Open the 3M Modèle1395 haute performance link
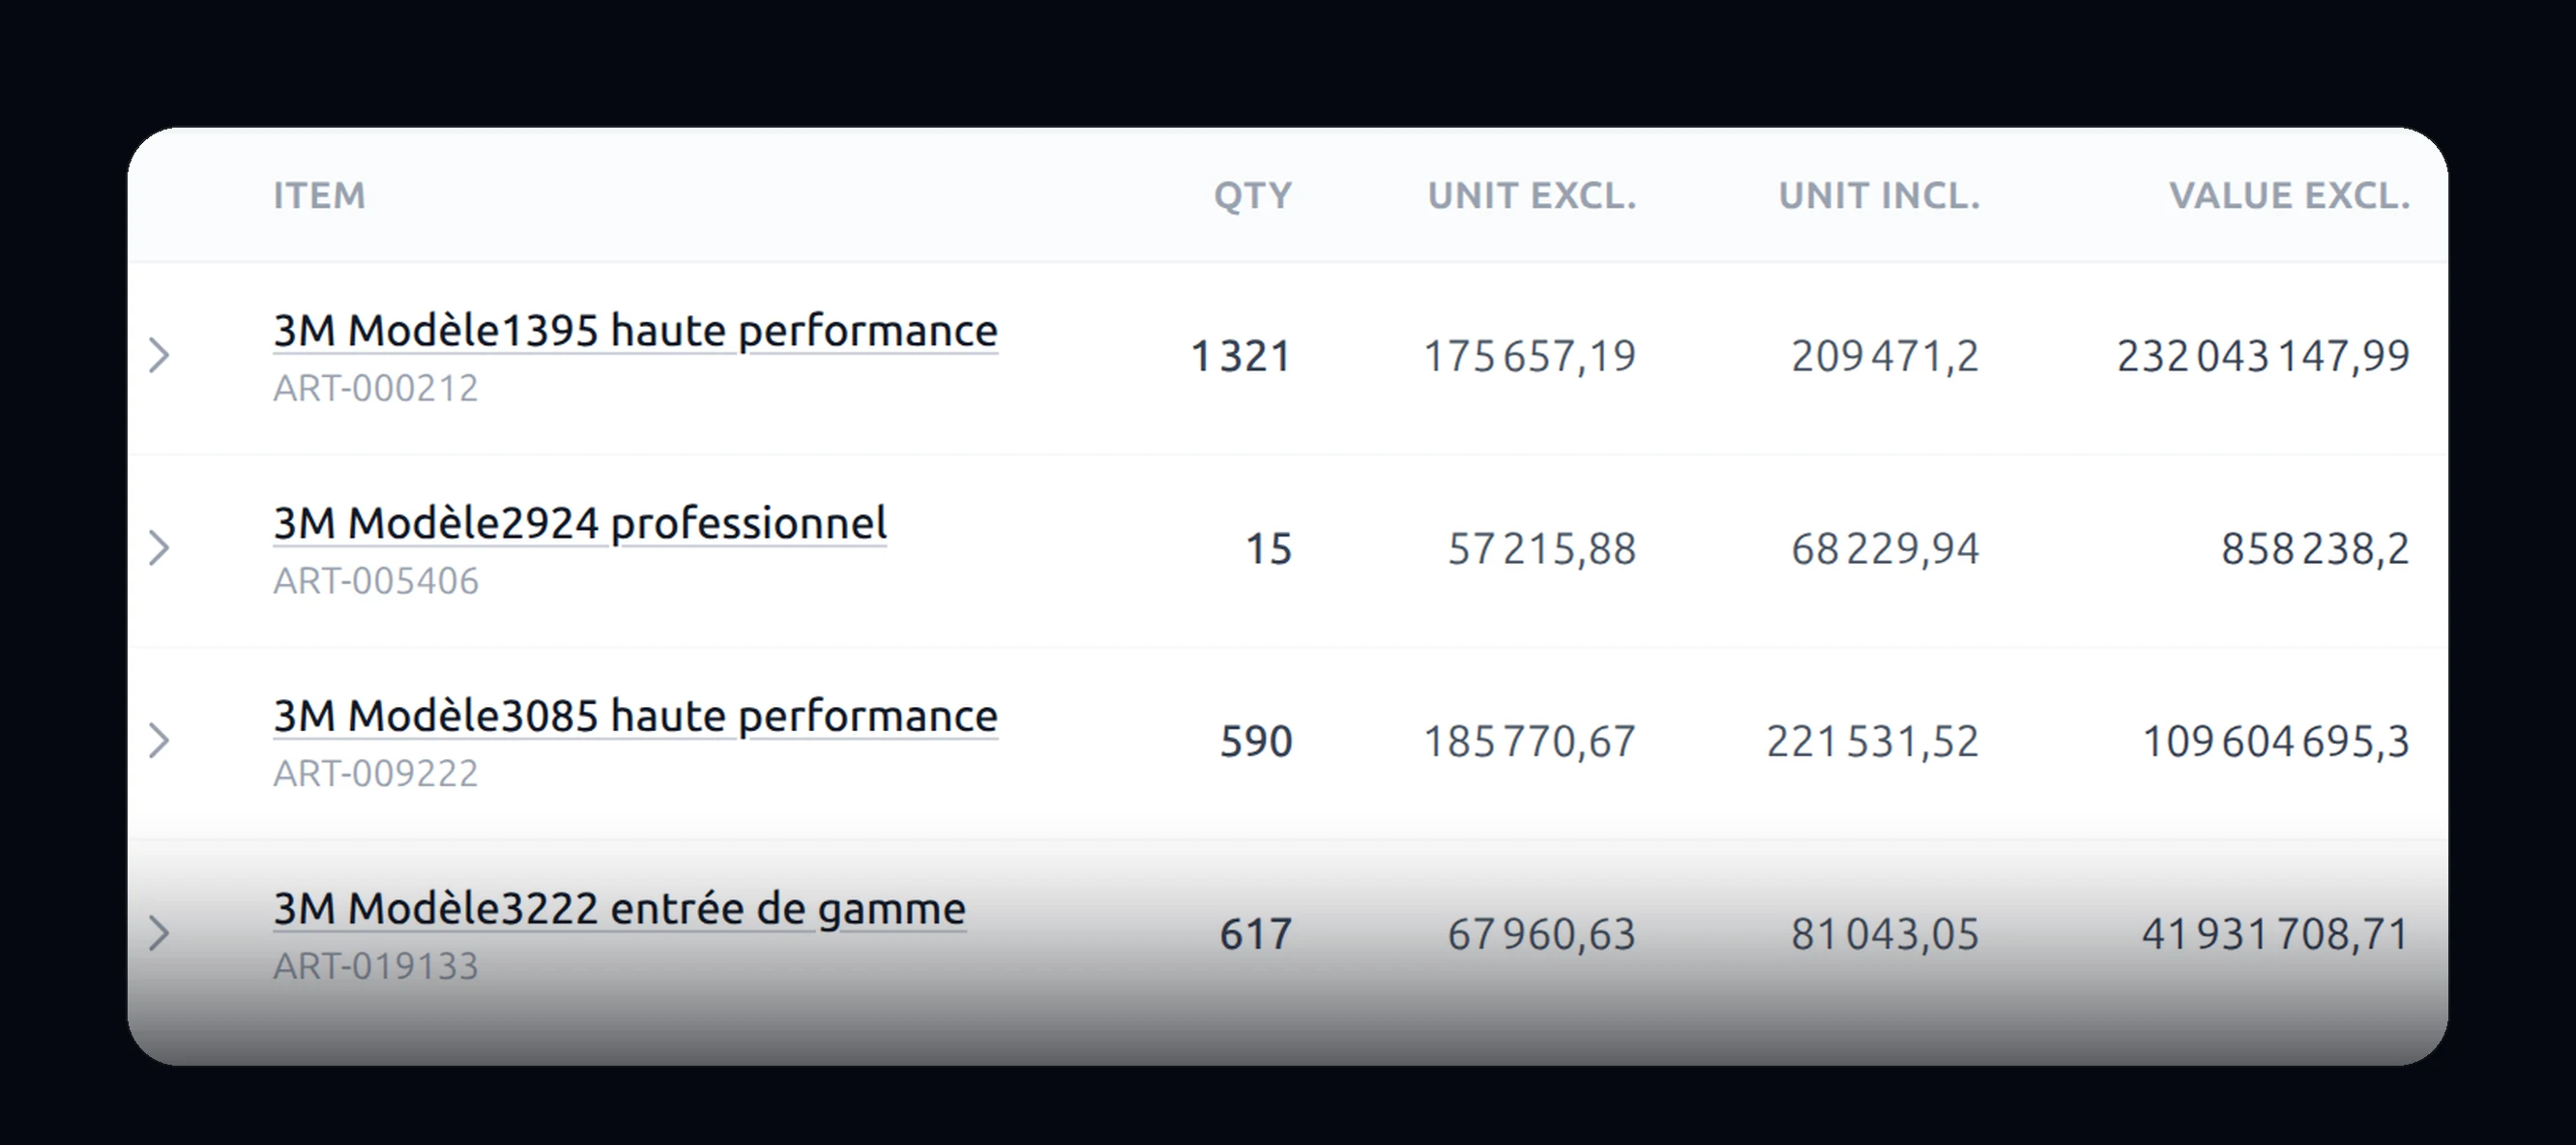2576x1145 pixels. click(x=635, y=330)
